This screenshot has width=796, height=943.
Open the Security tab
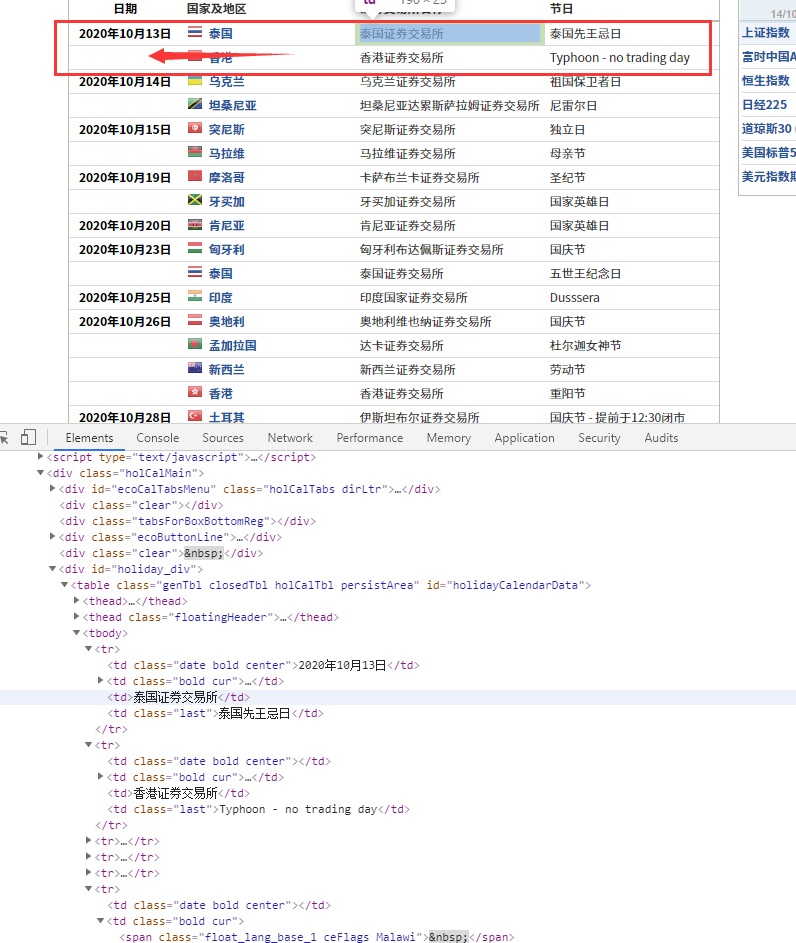599,438
